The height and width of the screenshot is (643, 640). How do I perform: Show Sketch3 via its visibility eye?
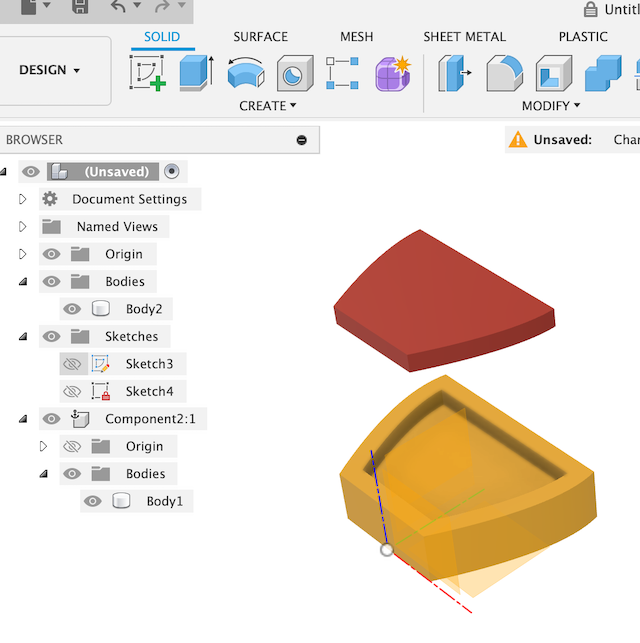point(72,364)
